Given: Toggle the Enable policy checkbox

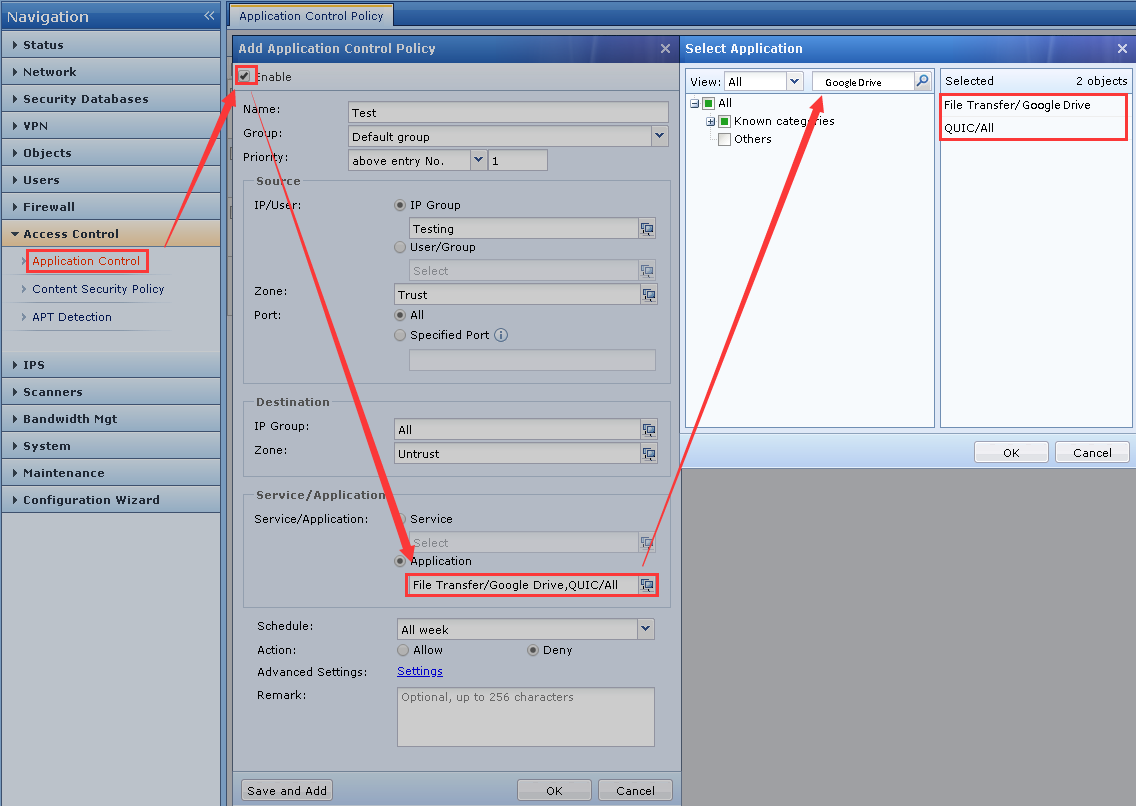Looking at the screenshot, I should point(244,76).
